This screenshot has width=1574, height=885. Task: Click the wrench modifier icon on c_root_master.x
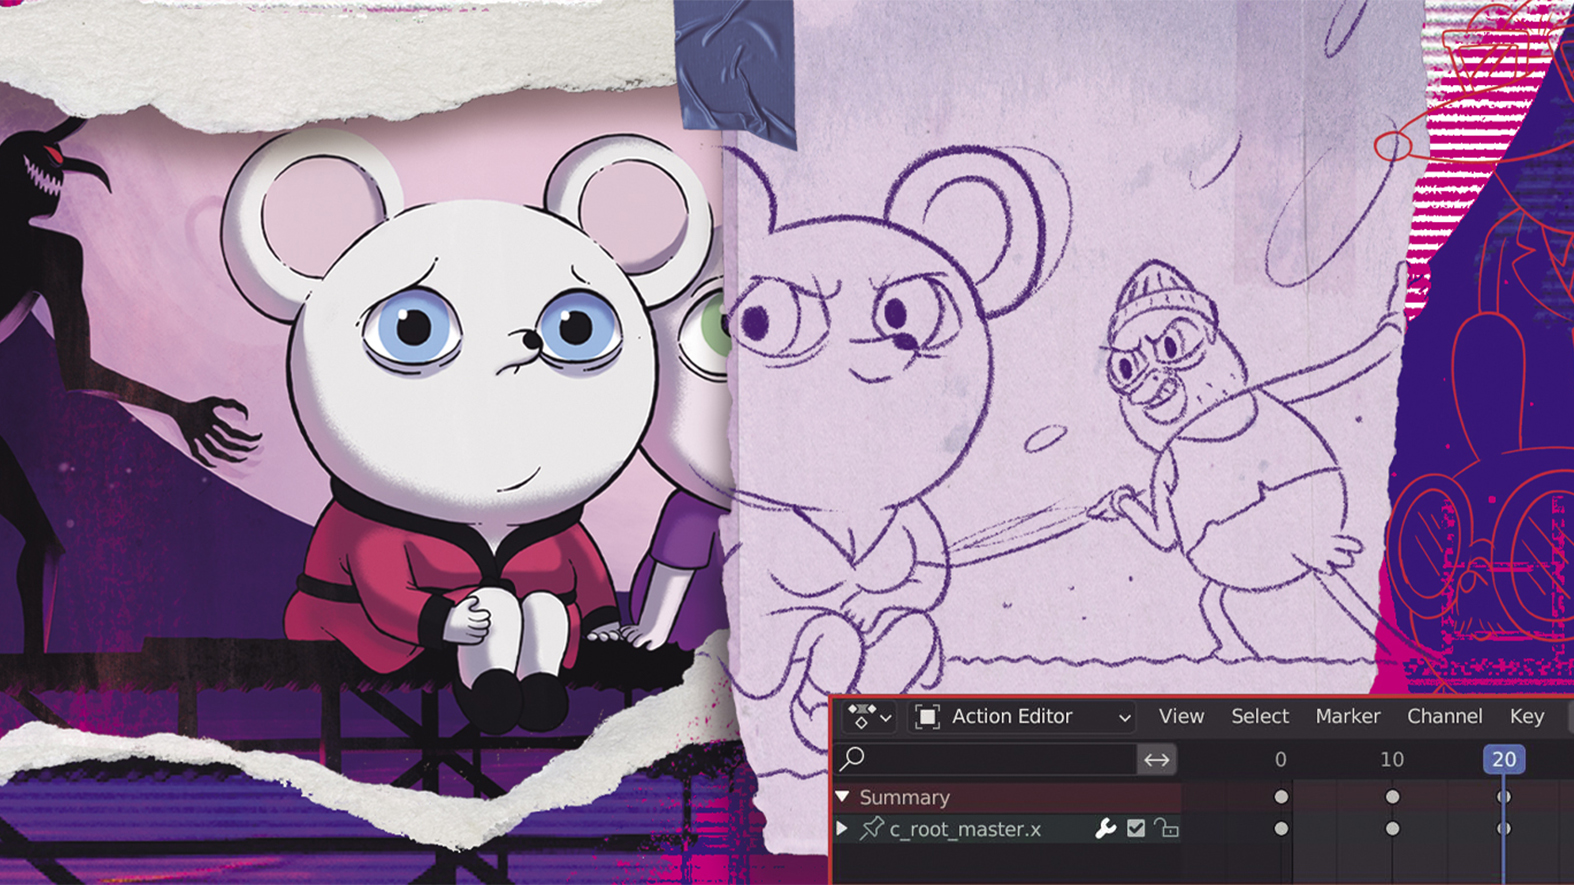coord(1105,829)
